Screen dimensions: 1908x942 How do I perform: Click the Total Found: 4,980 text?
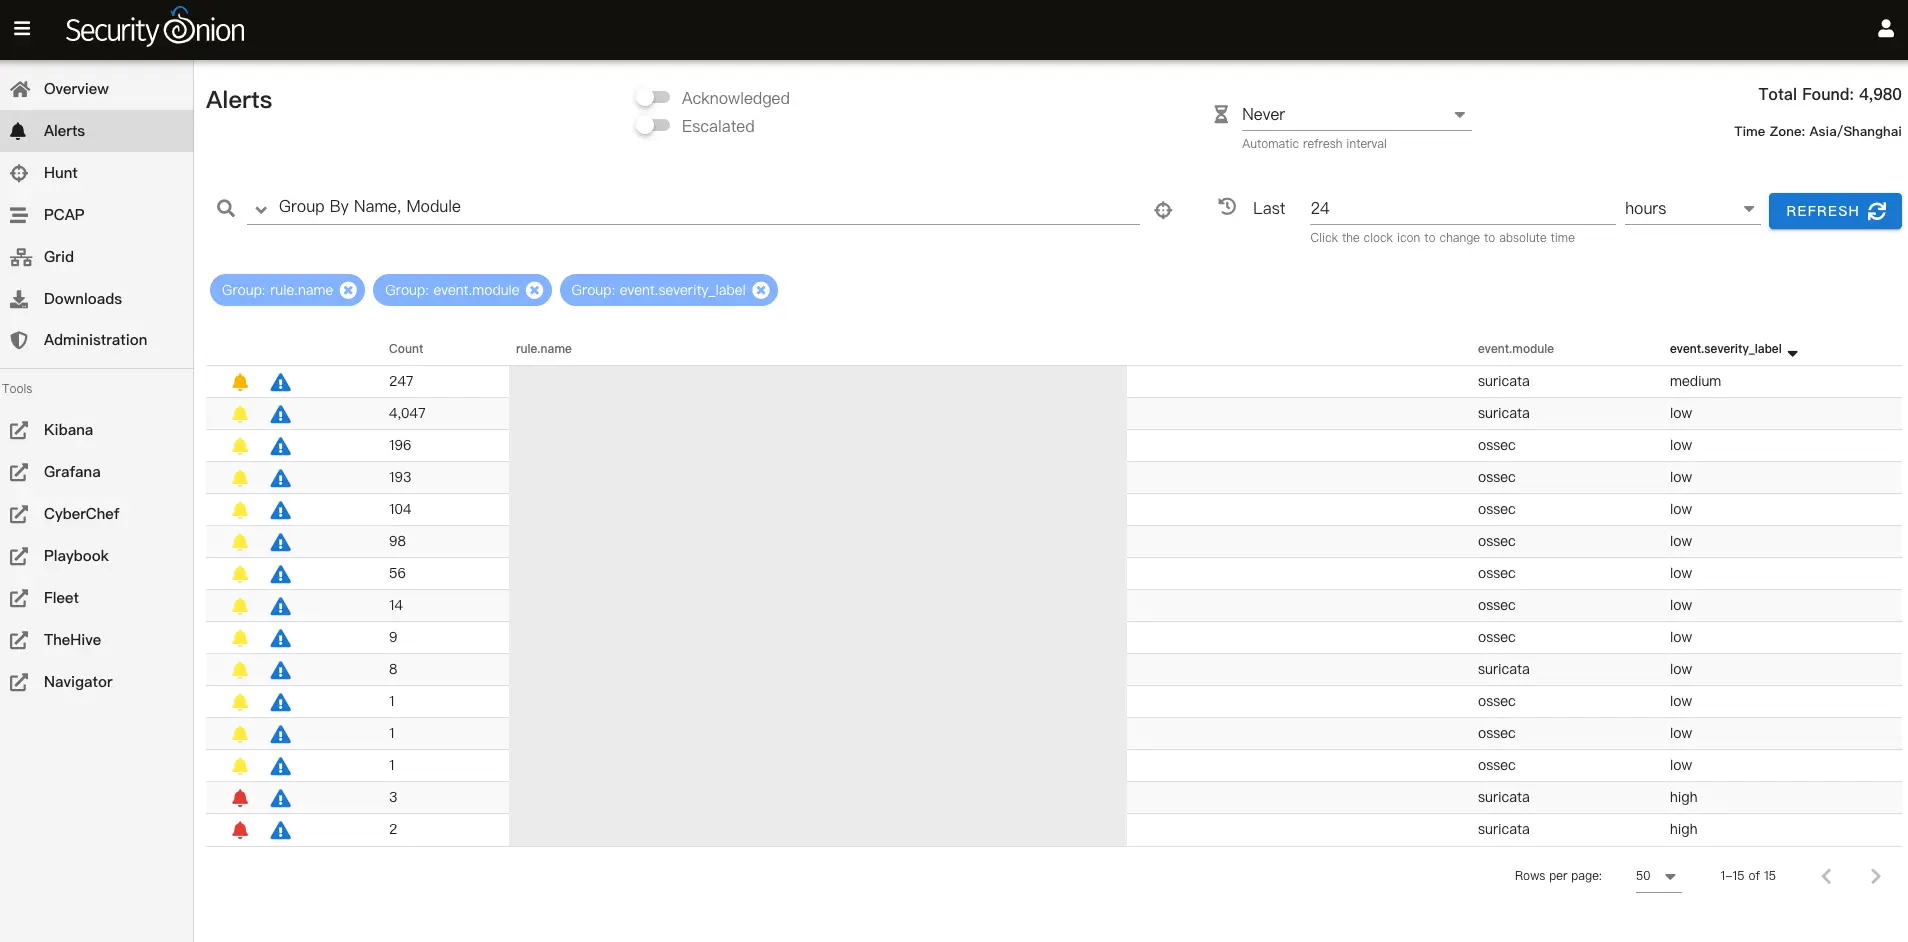pyautogui.click(x=1830, y=94)
